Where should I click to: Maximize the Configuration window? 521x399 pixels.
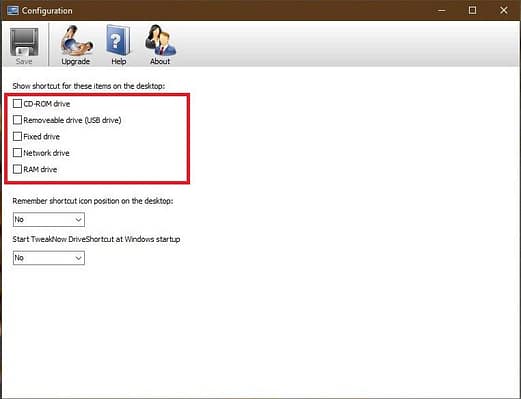click(x=472, y=10)
